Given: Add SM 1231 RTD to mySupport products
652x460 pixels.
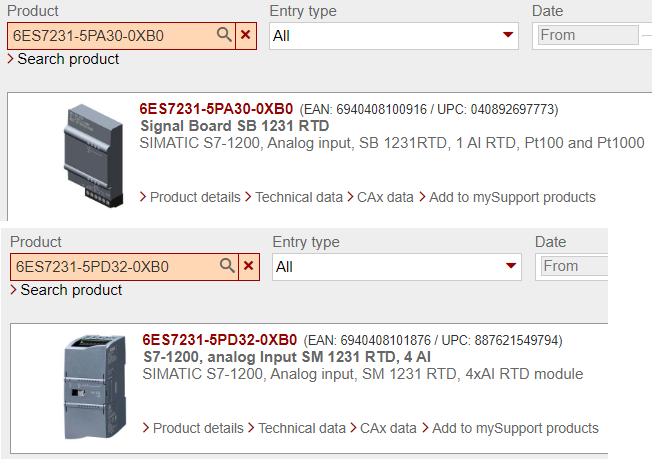Looking at the screenshot, I should click(515, 428).
